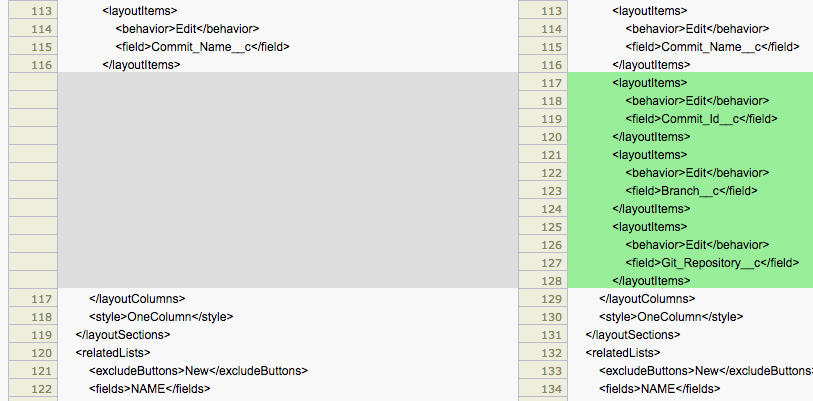Click <behavior>Edit</behavior> on line 114 of original pane
The image size is (813, 401).
(187, 29)
